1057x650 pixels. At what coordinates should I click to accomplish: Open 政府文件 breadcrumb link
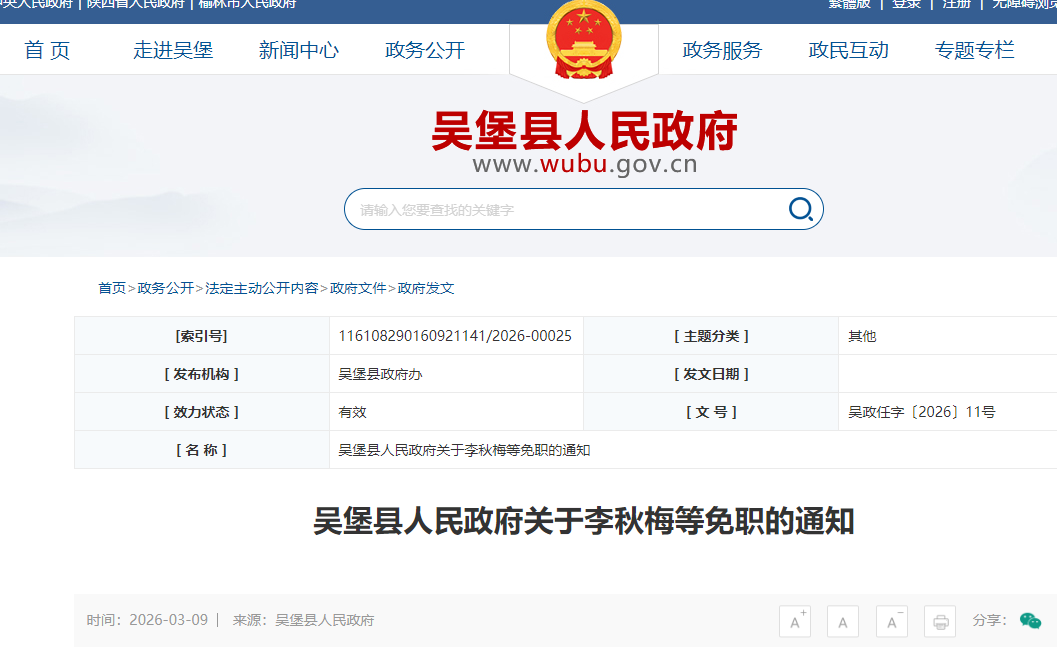click(358, 288)
